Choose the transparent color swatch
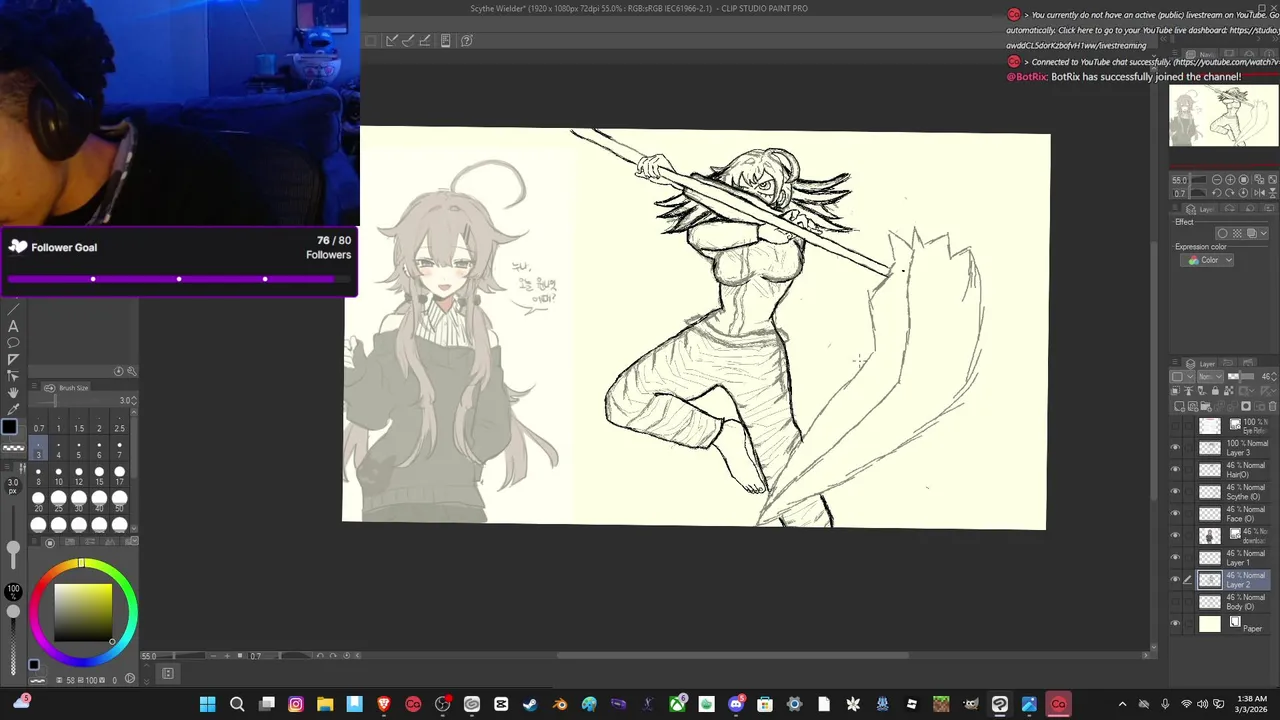The height and width of the screenshot is (720, 1280). coord(13,448)
